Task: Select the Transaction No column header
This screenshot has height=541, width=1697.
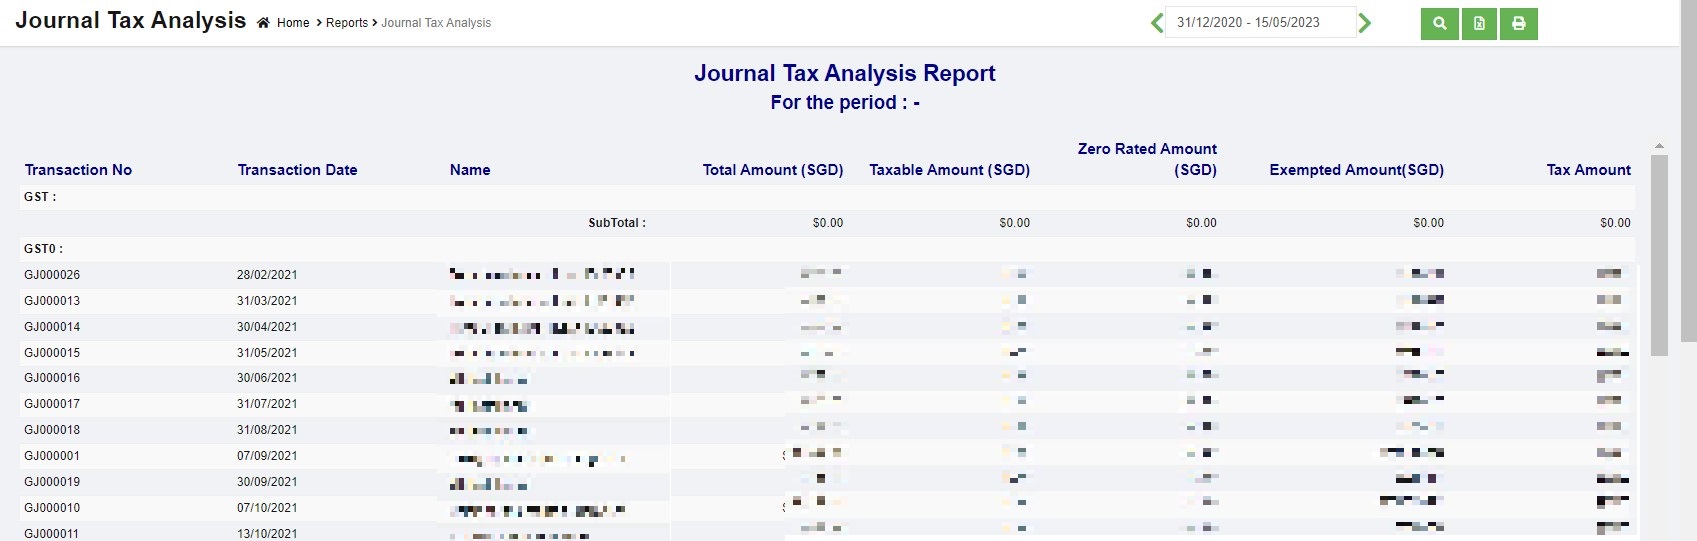Action: [x=78, y=170]
